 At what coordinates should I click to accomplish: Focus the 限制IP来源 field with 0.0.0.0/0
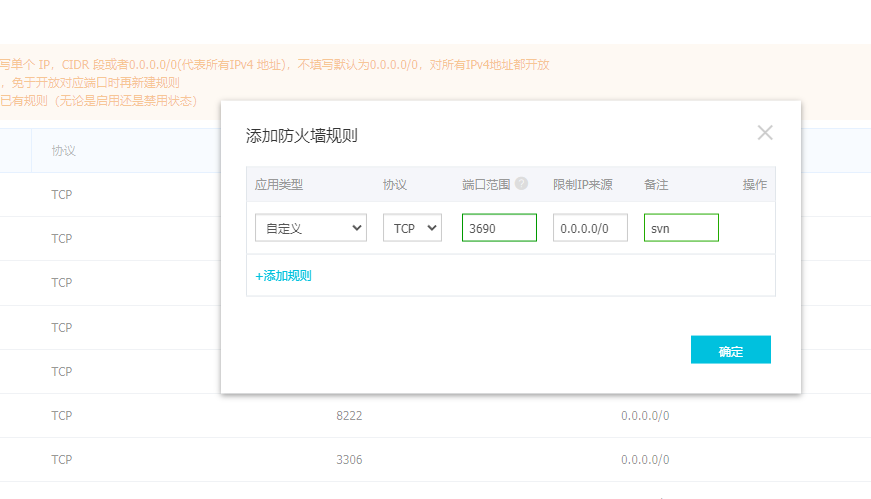[x=590, y=228]
